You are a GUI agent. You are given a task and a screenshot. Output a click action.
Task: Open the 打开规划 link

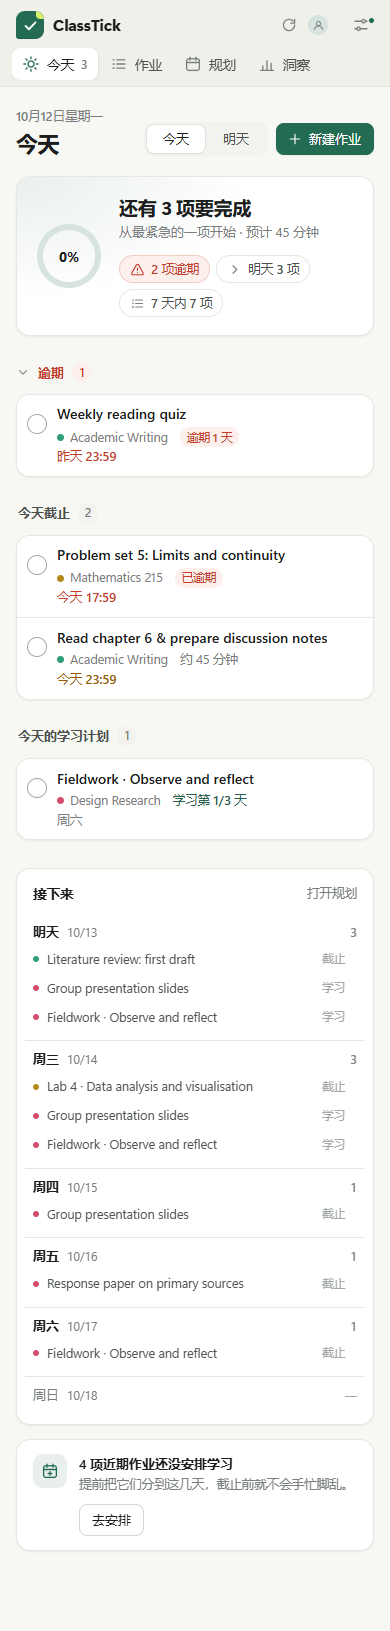click(x=332, y=893)
